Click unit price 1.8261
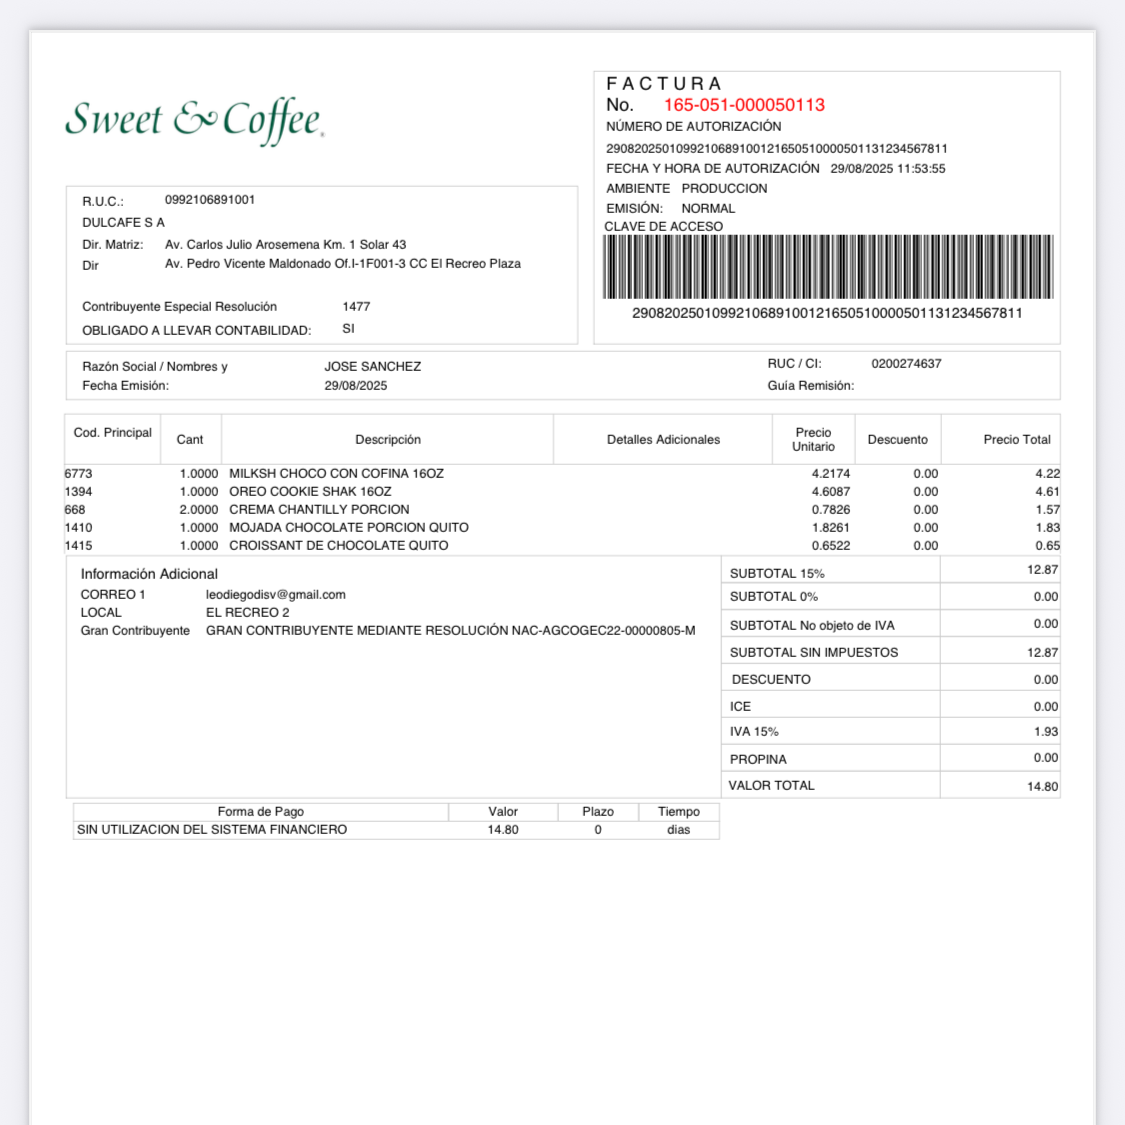 pyautogui.click(x=831, y=527)
